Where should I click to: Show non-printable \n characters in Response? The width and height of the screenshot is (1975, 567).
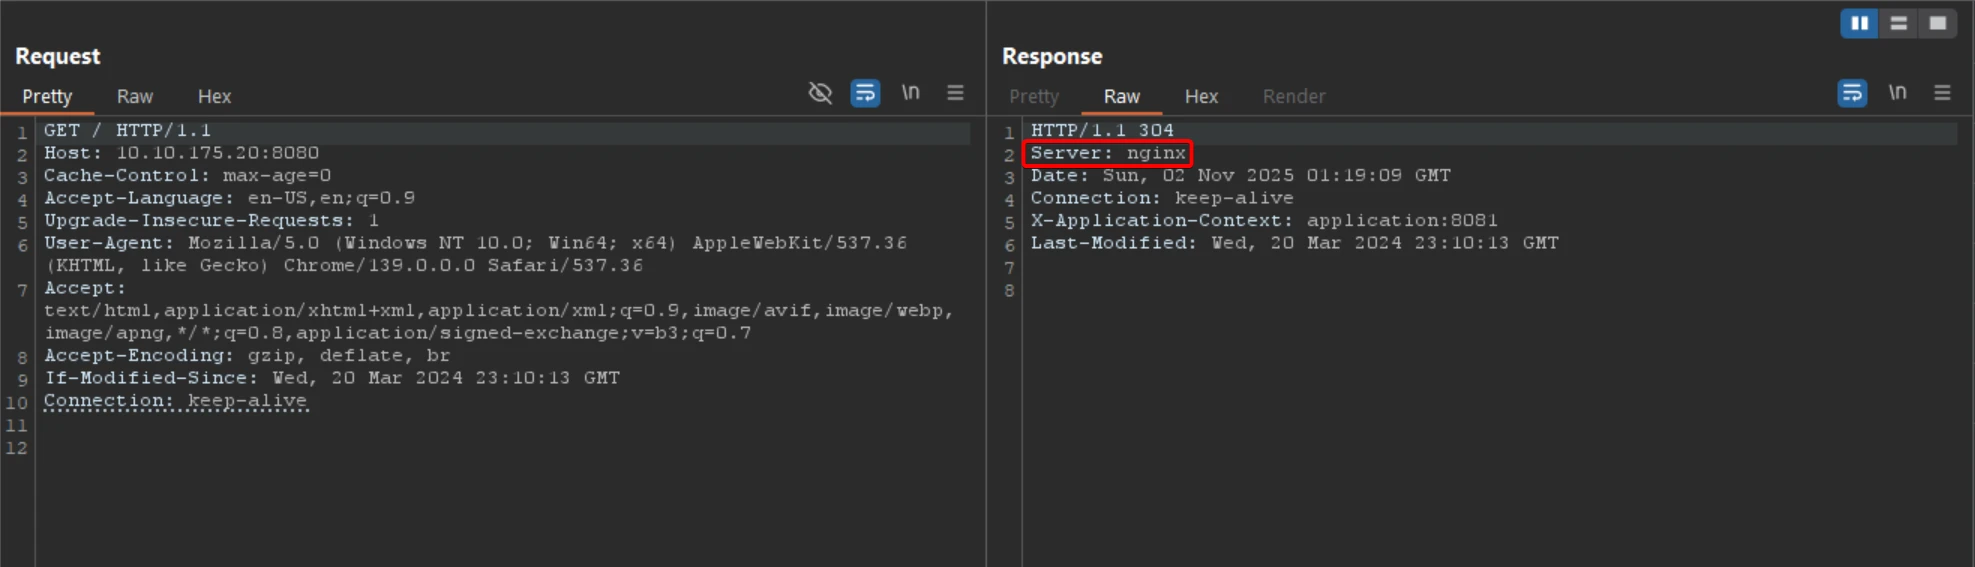coord(1897,93)
